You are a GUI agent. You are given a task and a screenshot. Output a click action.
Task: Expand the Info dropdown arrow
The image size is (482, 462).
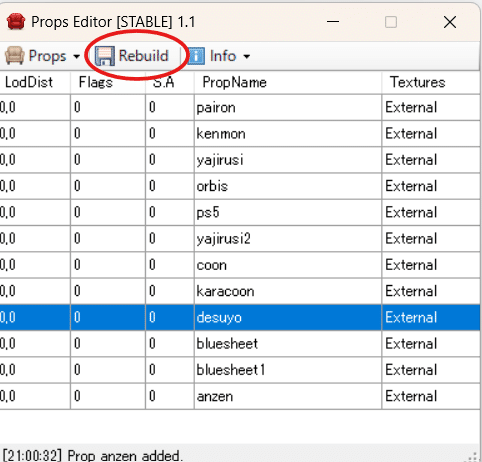point(247,57)
